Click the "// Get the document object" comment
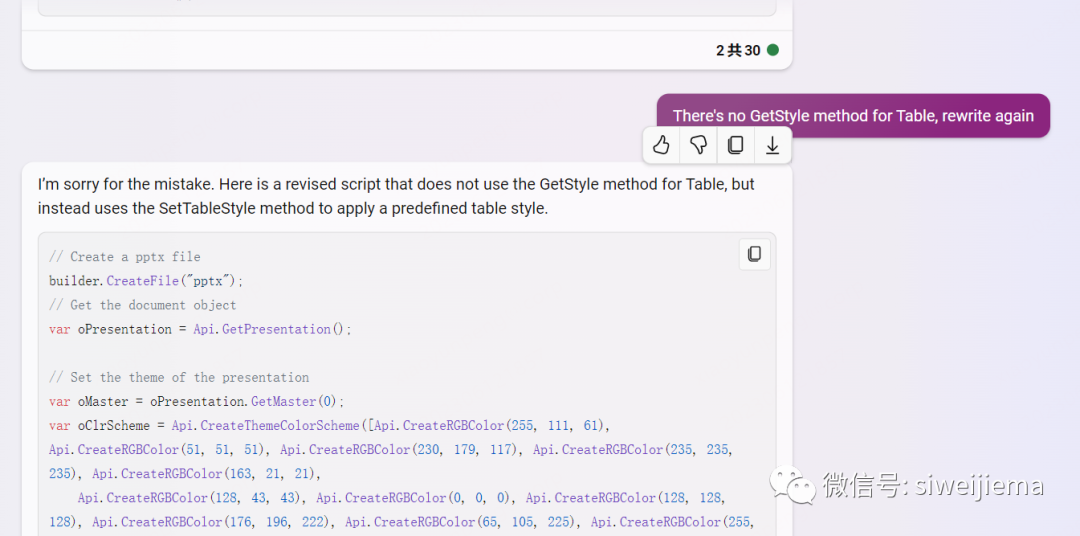Image resolution: width=1080 pixels, height=536 pixels. pos(143,305)
